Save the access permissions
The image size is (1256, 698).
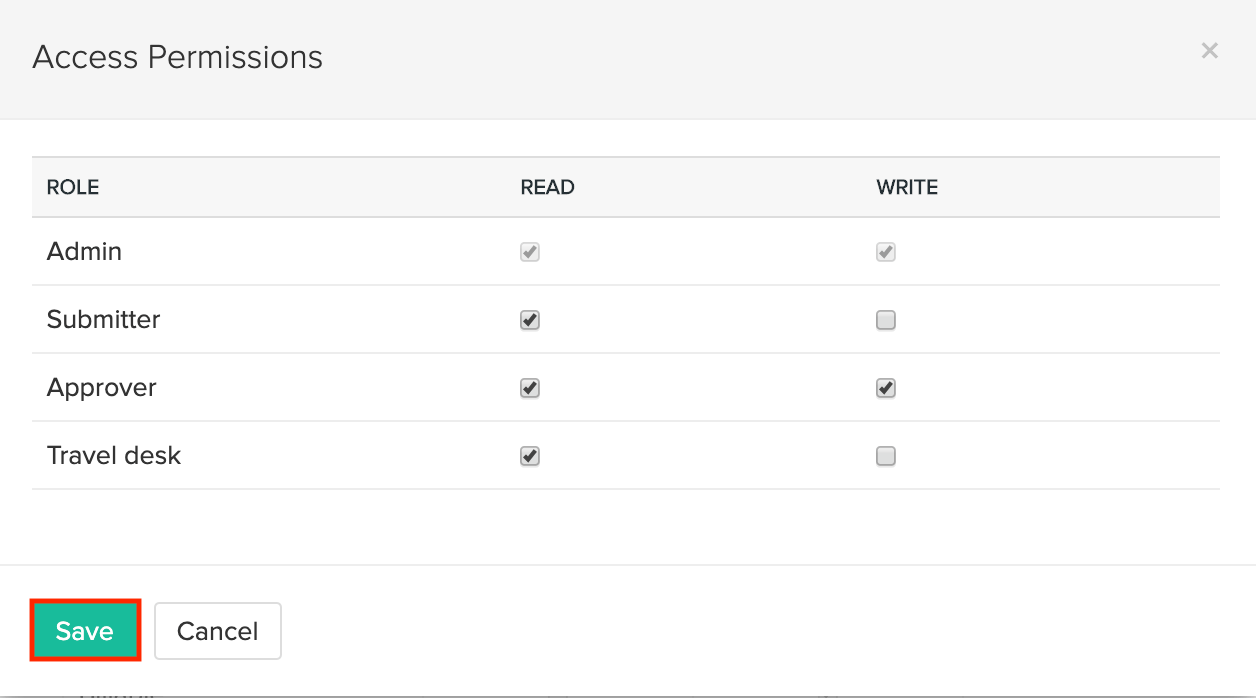pyautogui.click(x=85, y=631)
